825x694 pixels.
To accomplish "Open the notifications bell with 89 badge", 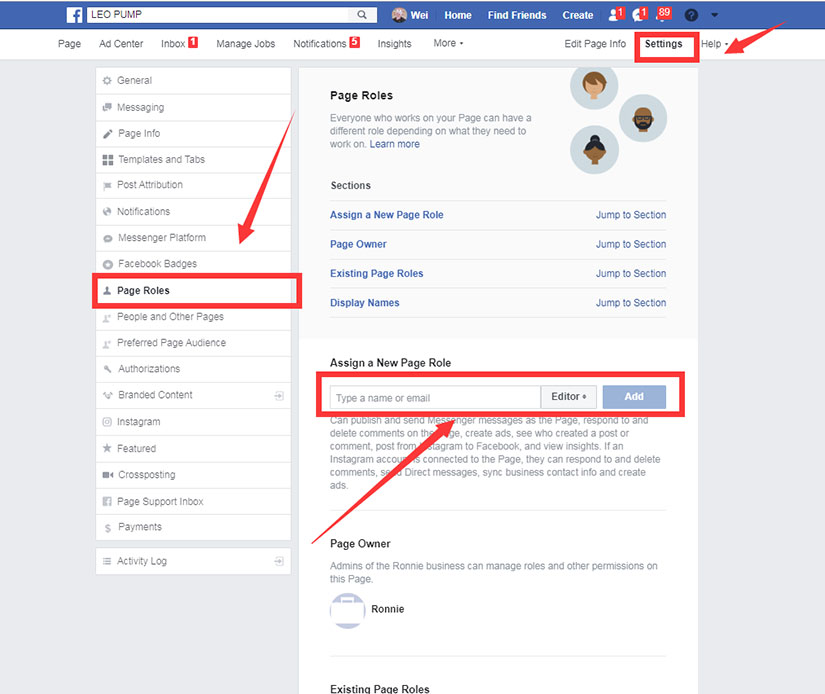I will click(x=663, y=14).
